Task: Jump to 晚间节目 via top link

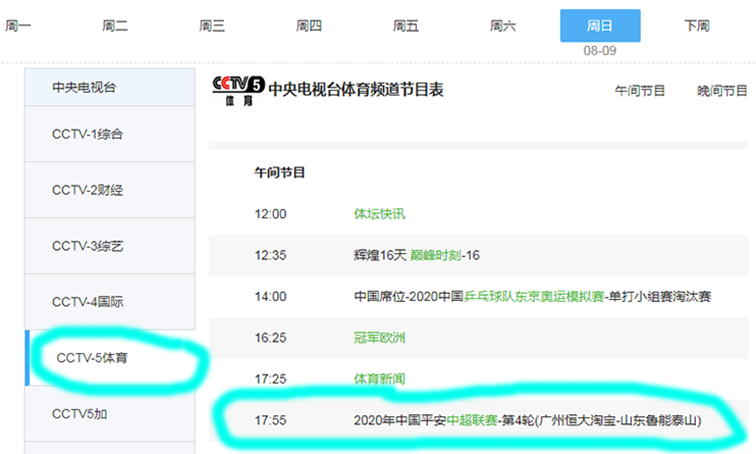Action: click(722, 91)
